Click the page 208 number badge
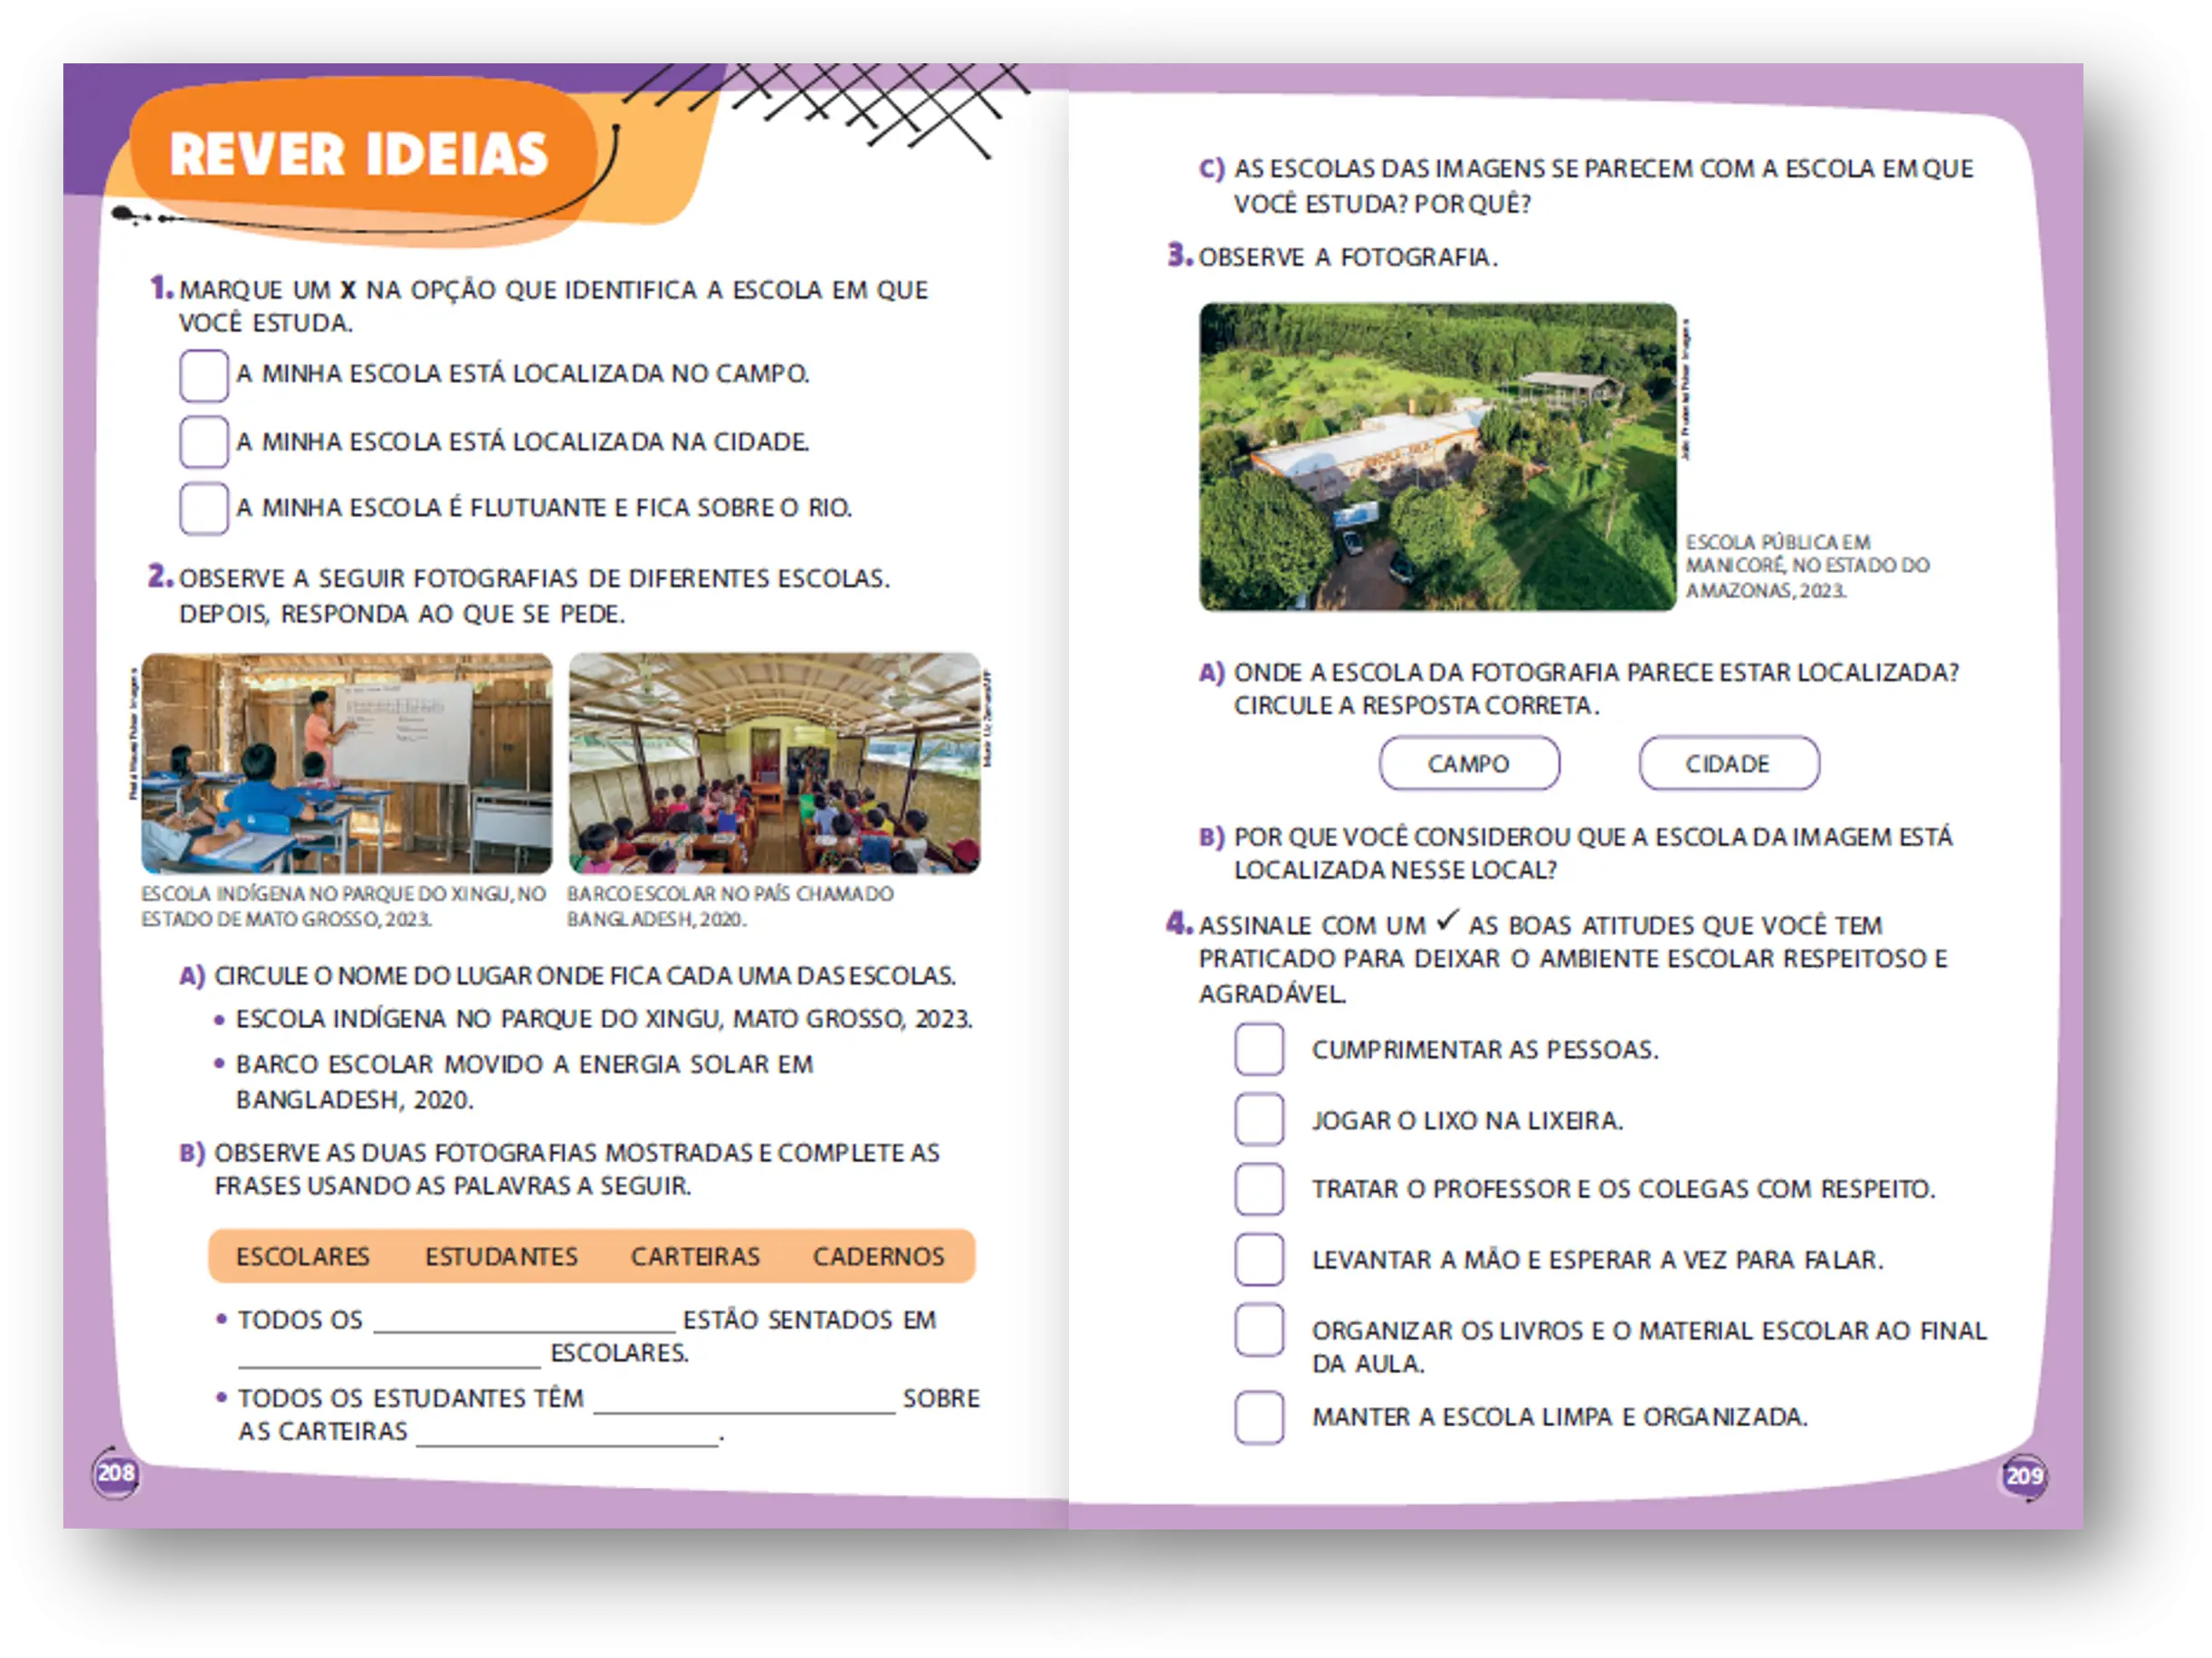Viewport: 2212px width, 1658px height. tap(116, 1473)
